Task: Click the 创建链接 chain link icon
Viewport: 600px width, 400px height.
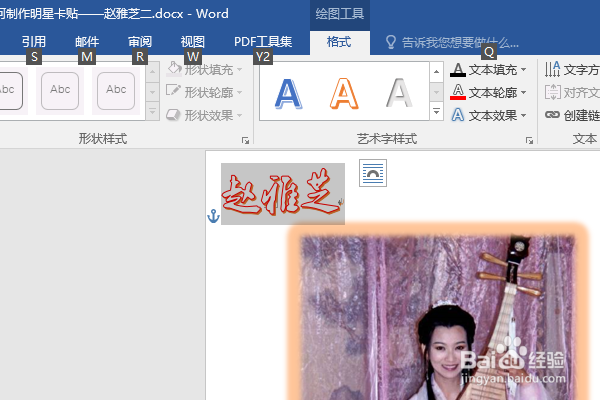Action: pos(552,114)
